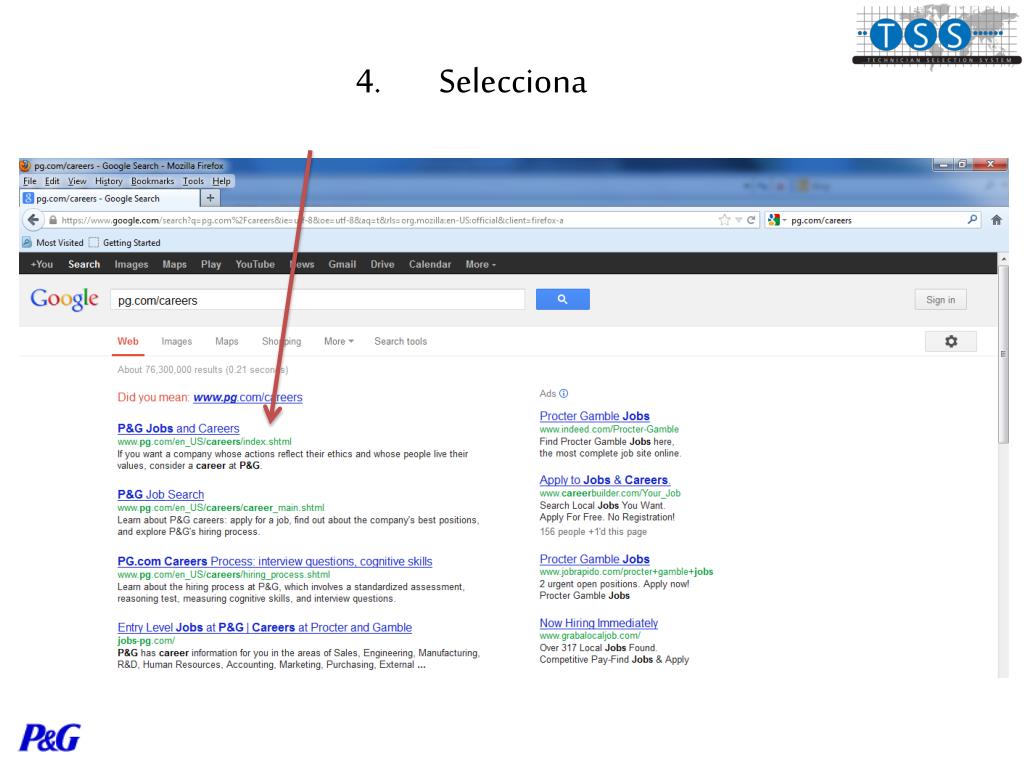
Task: Click the scrollbar up arrow
Action: pyautogui.click(x=1003, y=259)
